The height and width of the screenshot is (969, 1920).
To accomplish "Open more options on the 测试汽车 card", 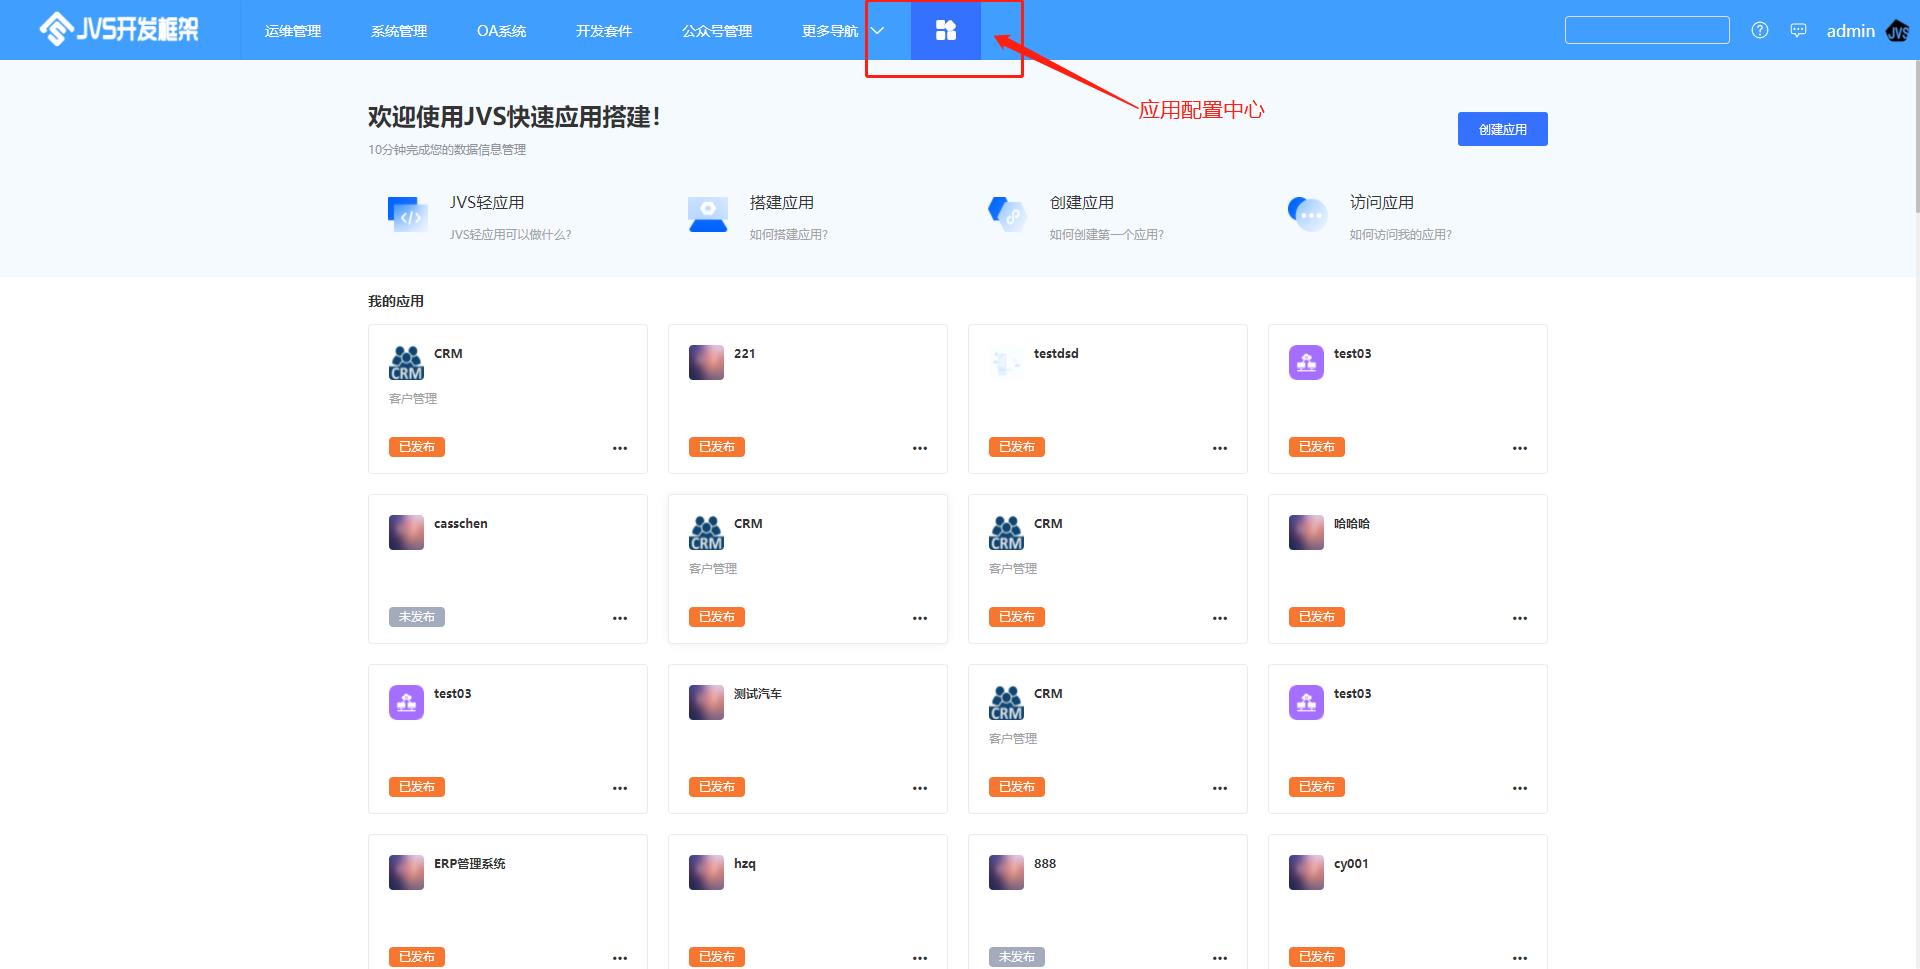I will (x=920, y=788).
